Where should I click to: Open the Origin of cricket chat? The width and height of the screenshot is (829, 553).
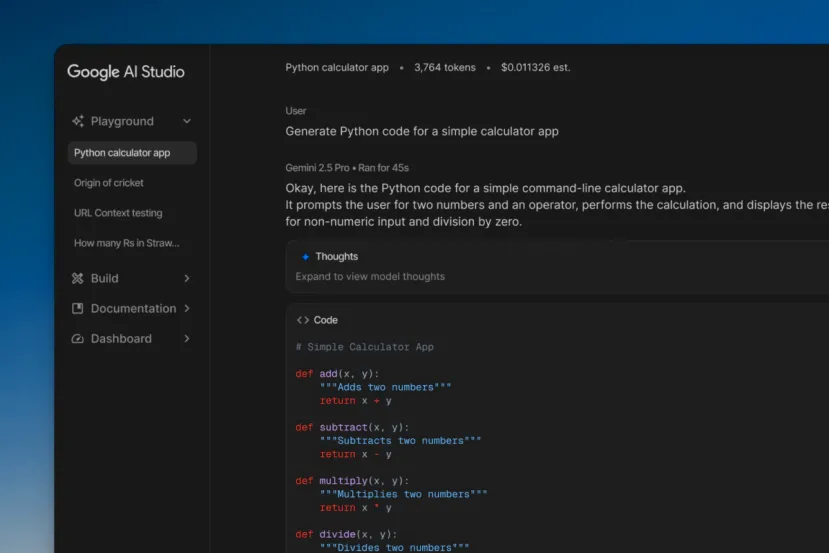coord(108,183)
